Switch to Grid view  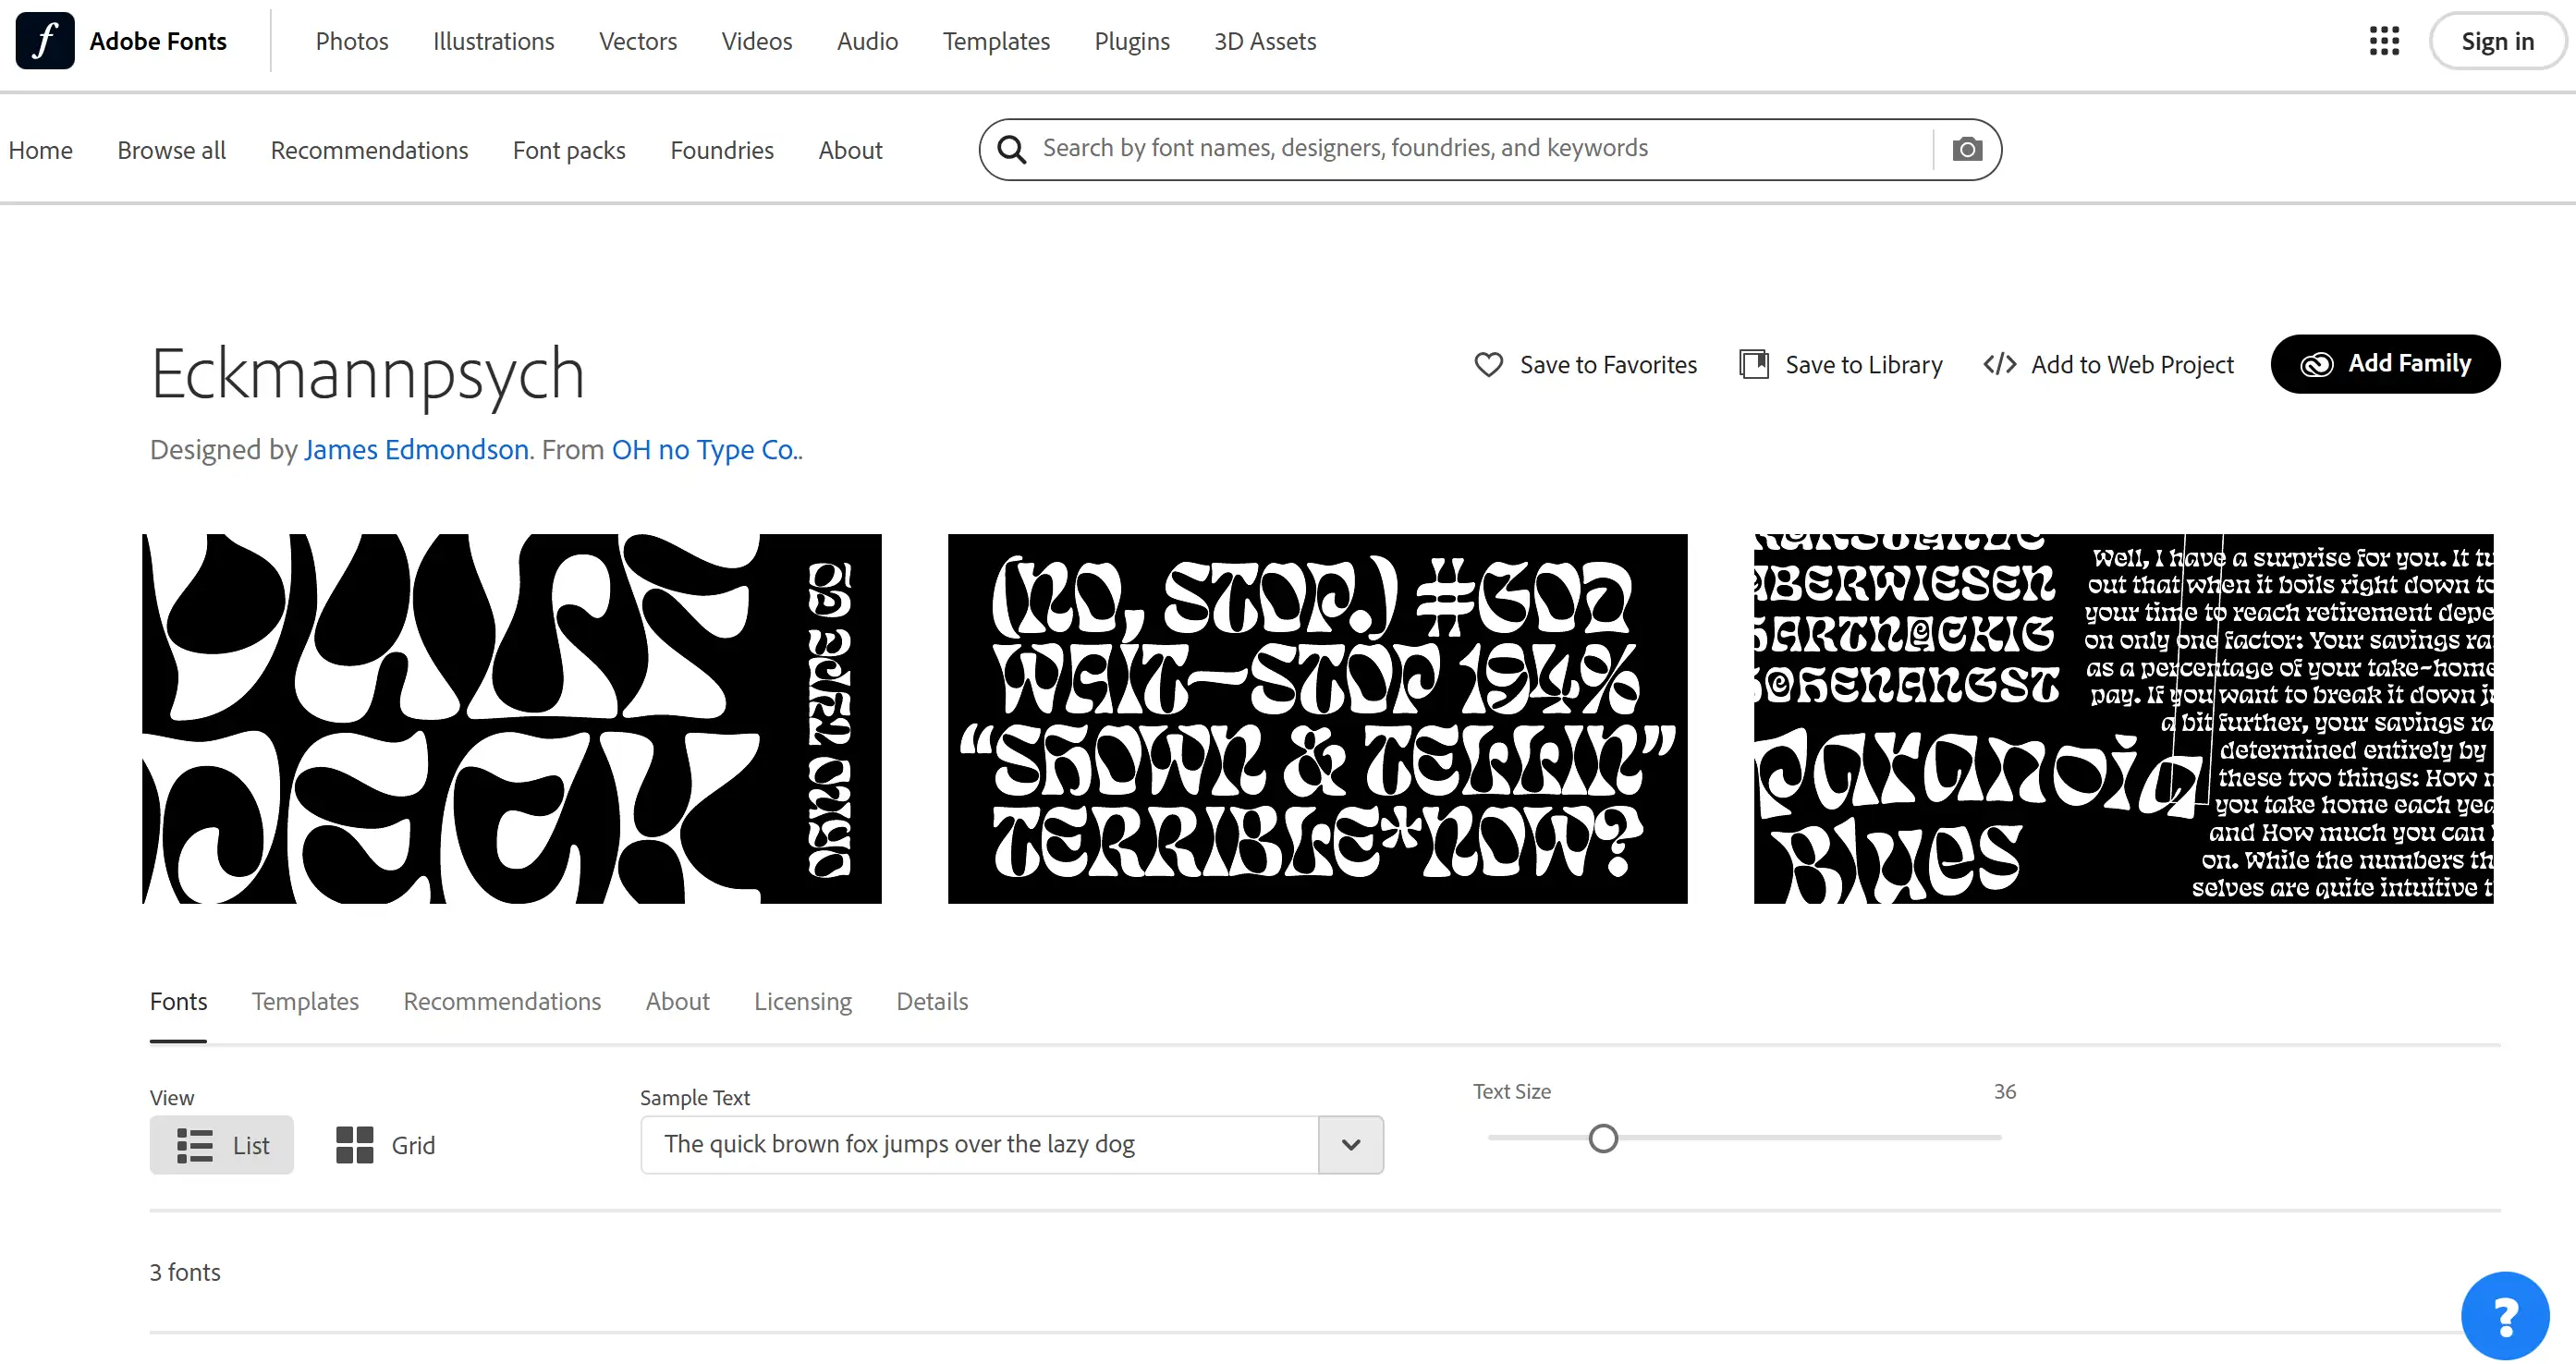pyautogui.click(x=385, y=1145)
